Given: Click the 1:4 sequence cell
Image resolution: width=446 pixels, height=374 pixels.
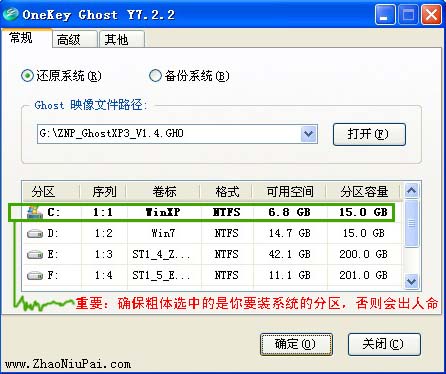Looking at the screenshot, I should click(104, 275).
